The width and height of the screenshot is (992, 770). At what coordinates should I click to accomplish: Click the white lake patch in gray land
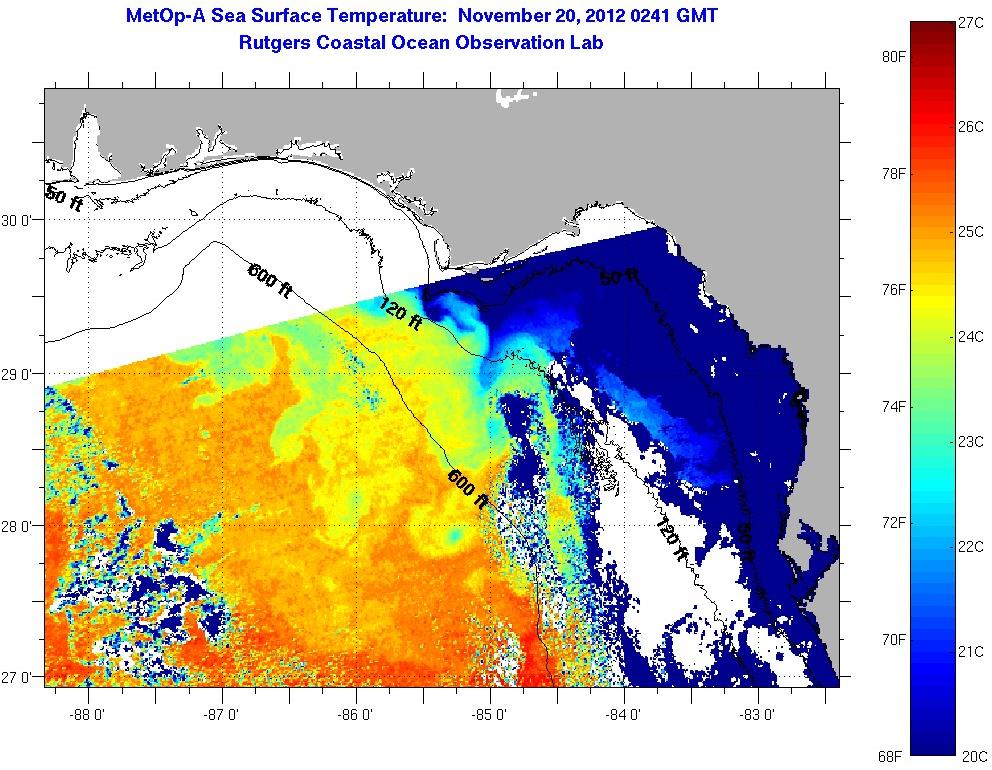tap(516, 97)
